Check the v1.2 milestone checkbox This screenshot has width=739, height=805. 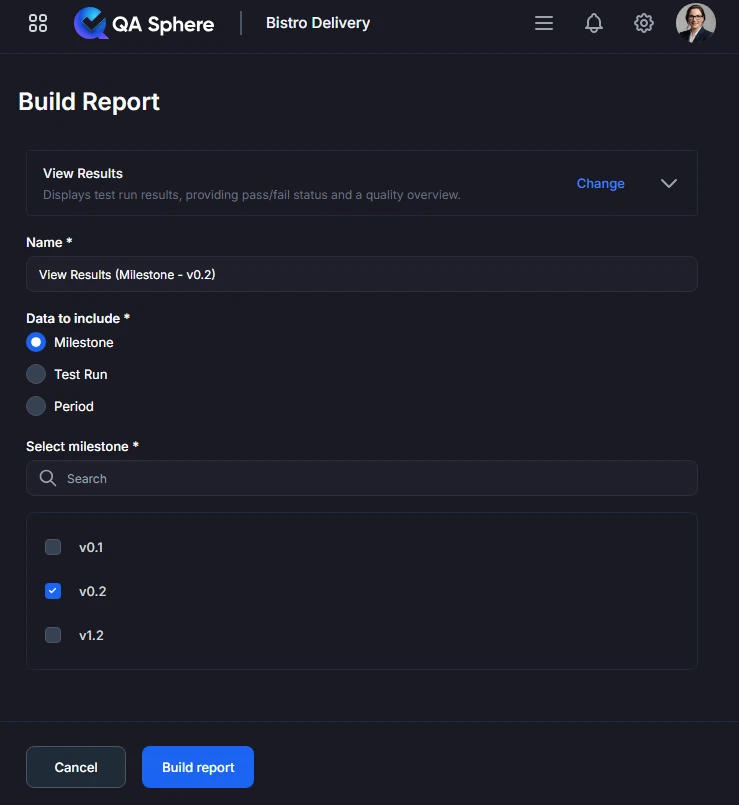coord(52,635)
